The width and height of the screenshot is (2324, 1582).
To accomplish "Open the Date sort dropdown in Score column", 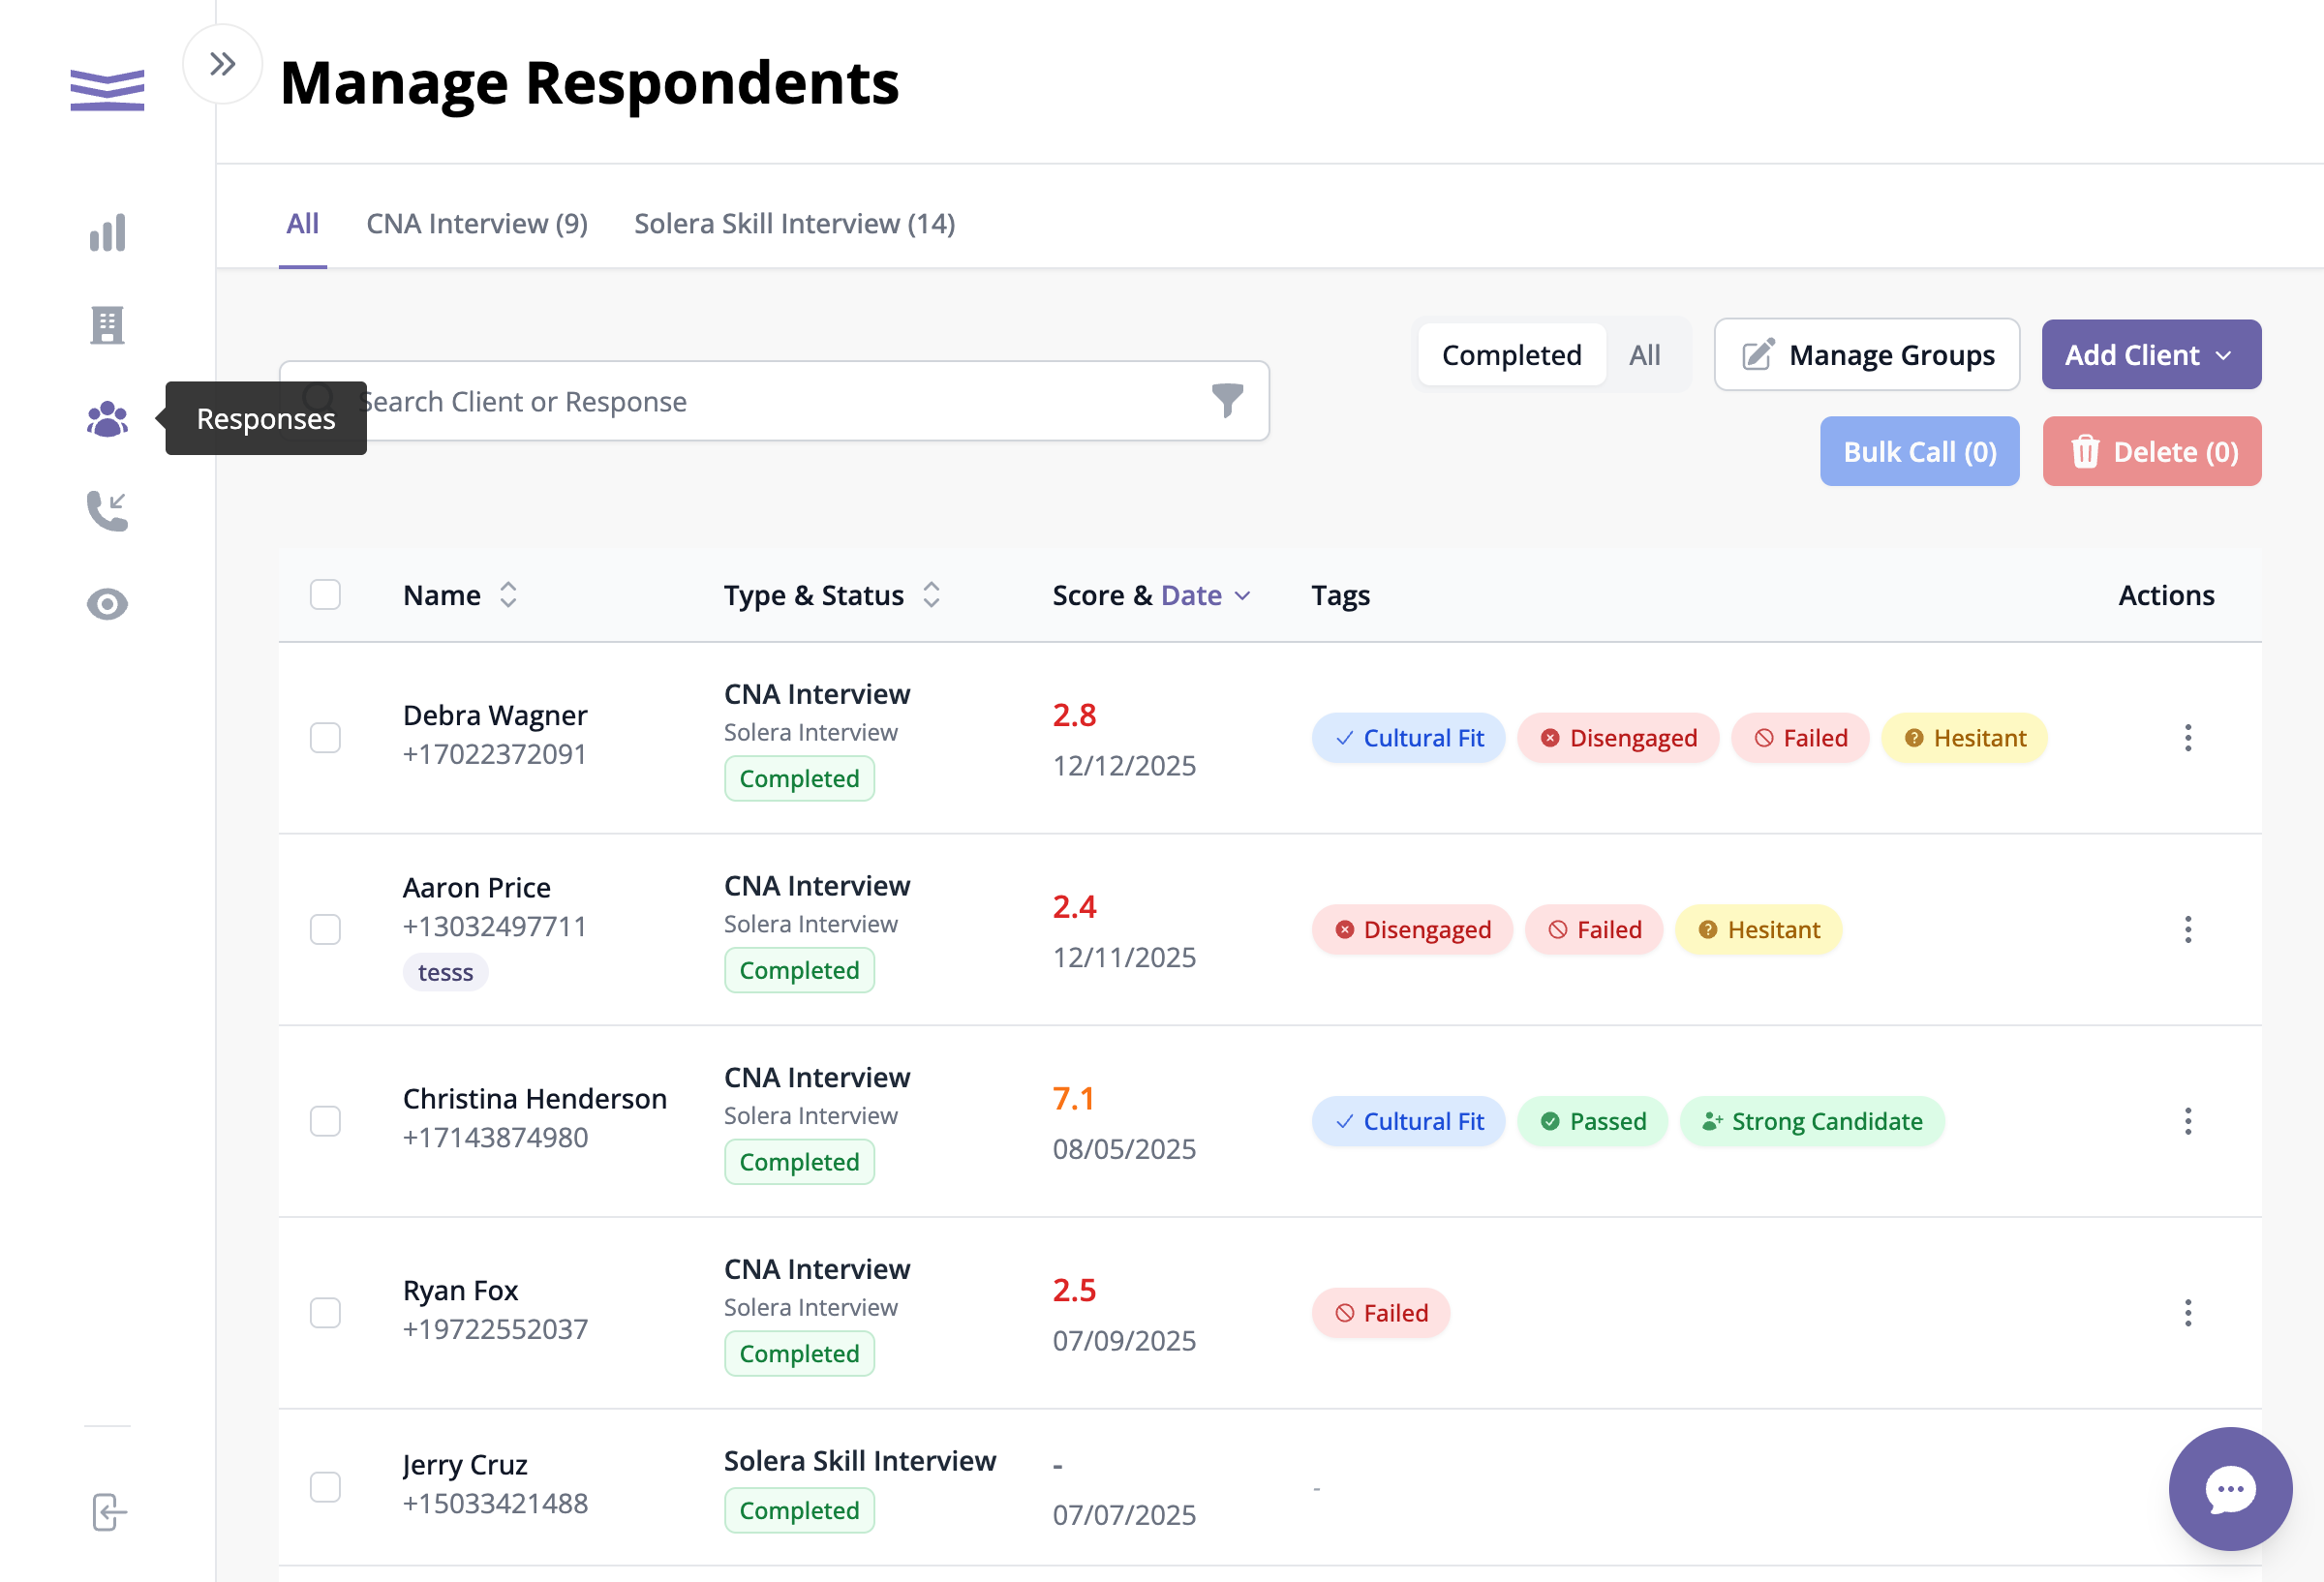I will coord(1206,595).
